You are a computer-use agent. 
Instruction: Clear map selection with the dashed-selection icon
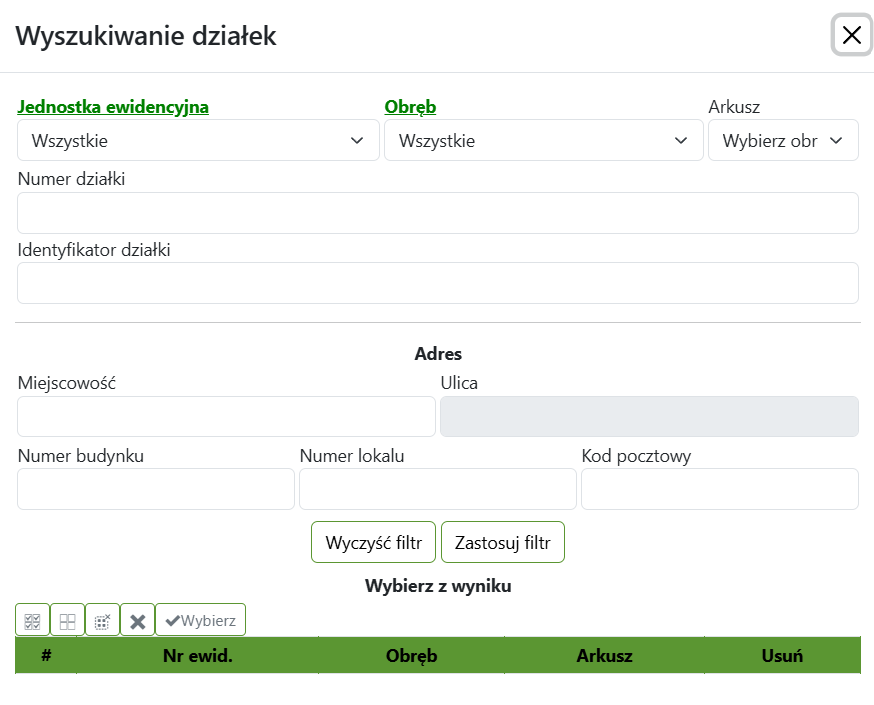point(102,619)
